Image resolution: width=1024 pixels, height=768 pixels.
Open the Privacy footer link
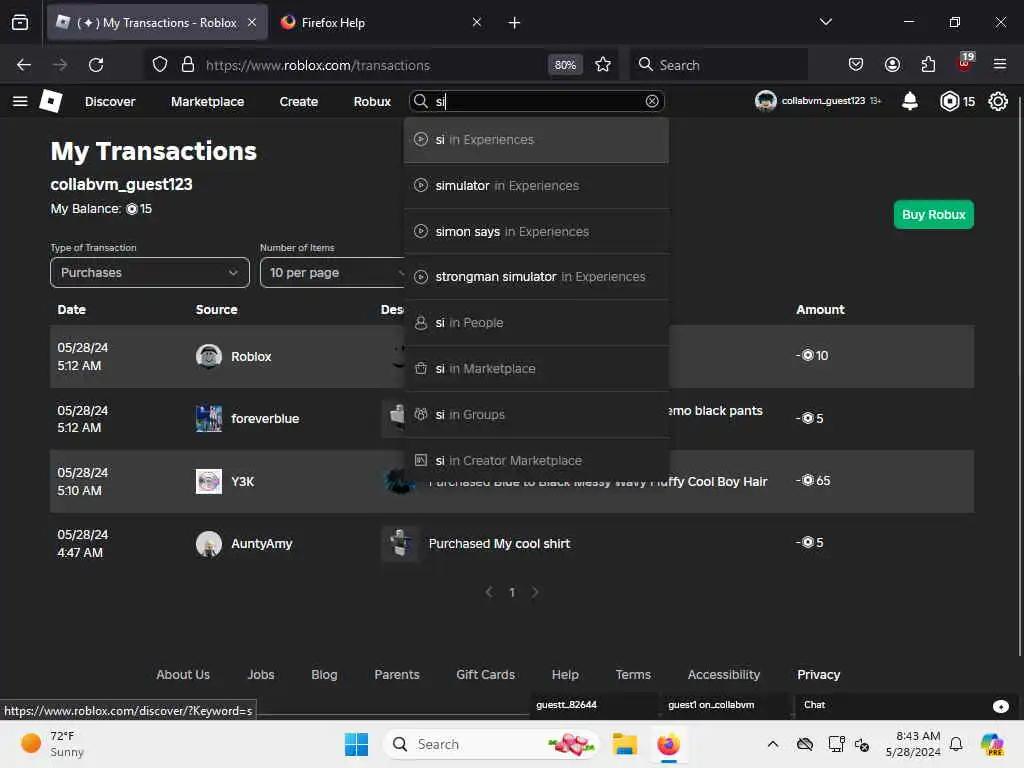coord(818,675)
